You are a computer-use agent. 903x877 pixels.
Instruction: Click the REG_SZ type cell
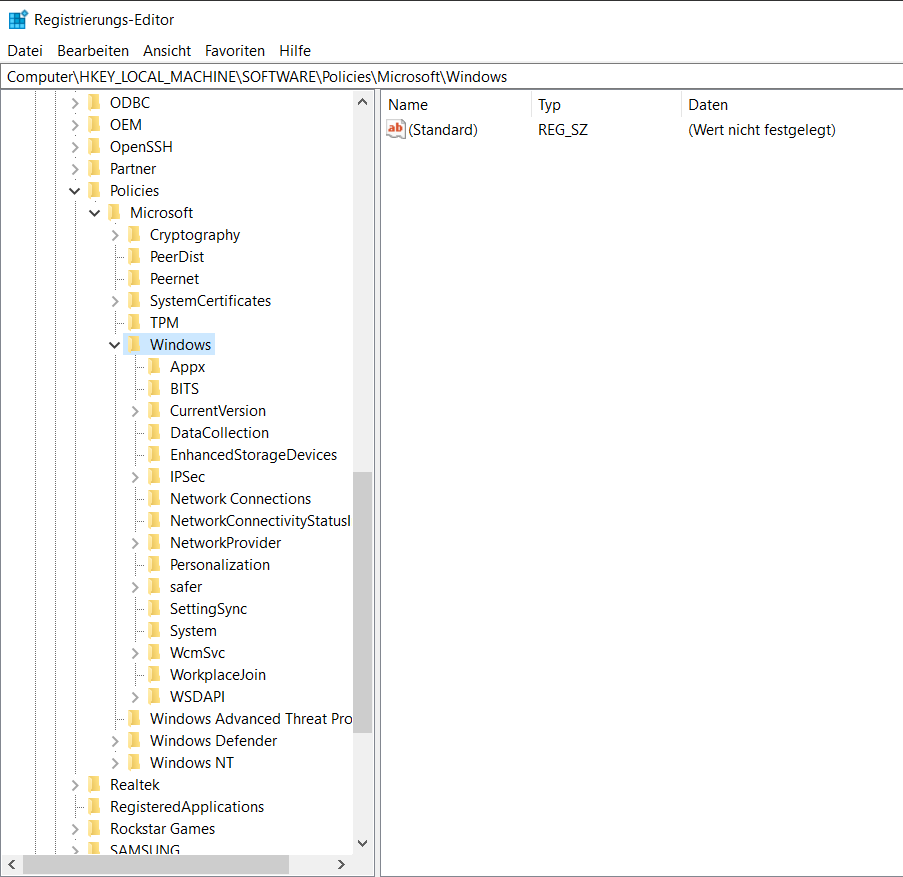tap(563, 130)
